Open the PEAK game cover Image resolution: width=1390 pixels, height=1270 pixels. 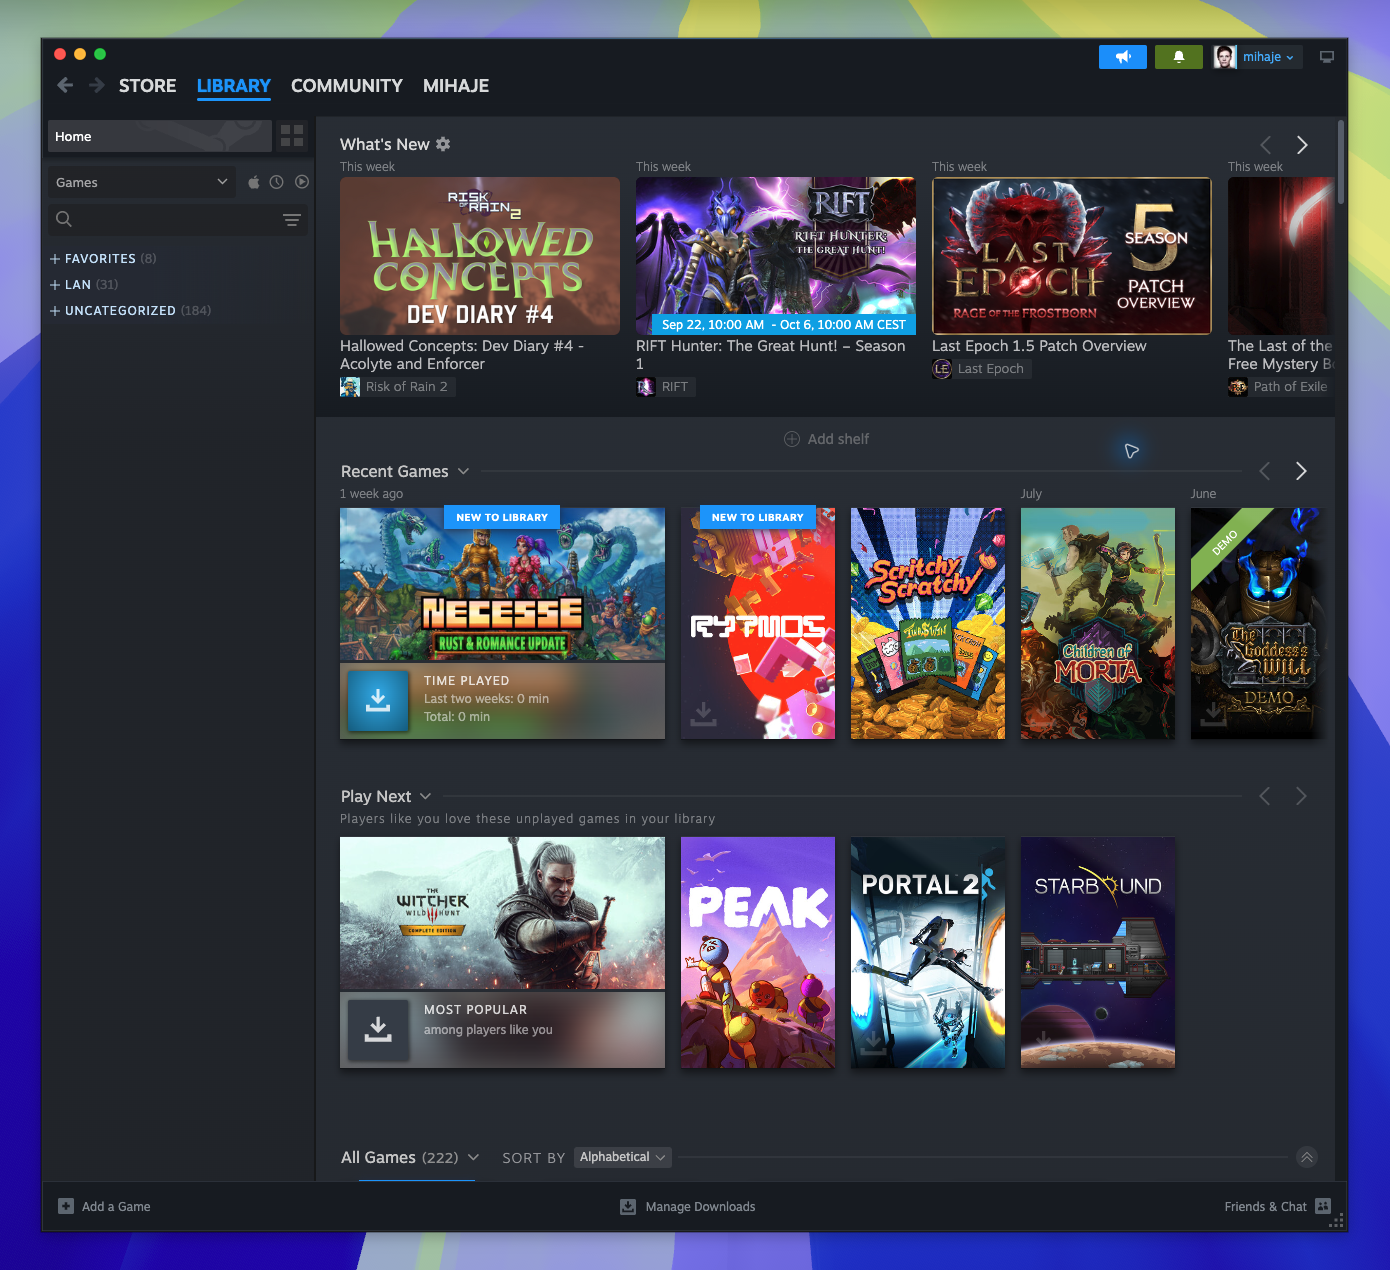pos(758,952)
